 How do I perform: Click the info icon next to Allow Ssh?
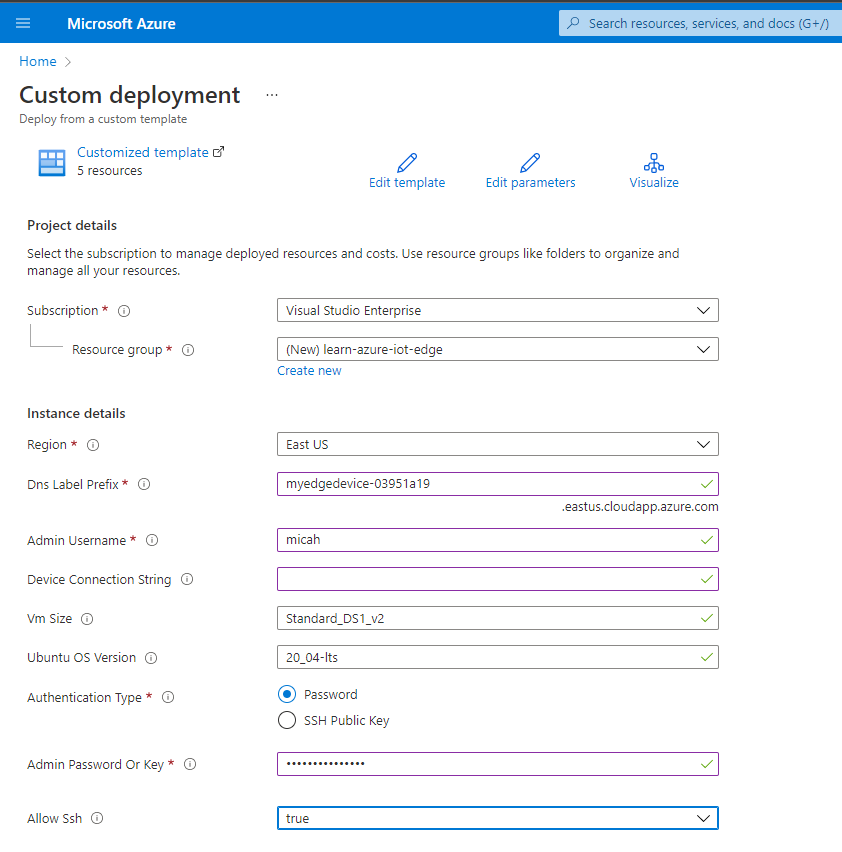pos(97,818)
